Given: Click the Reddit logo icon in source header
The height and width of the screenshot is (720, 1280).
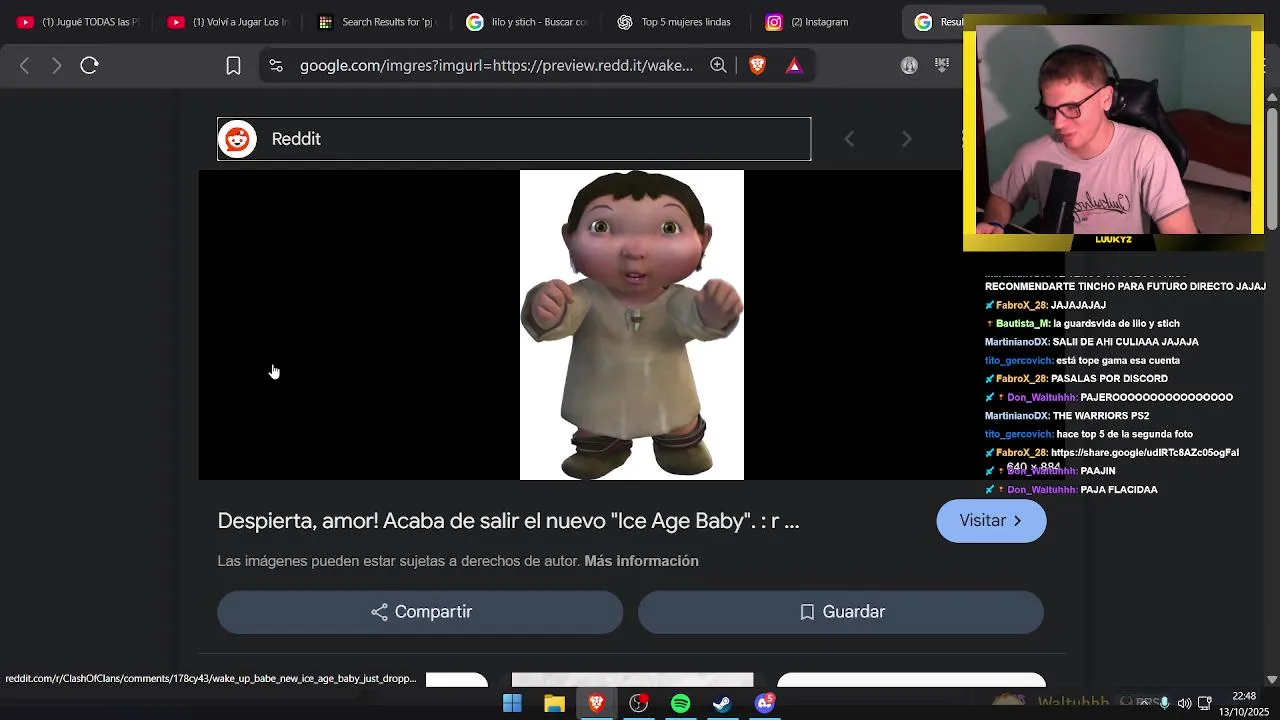Looking at the screenshot, I should tap(237, 139).
